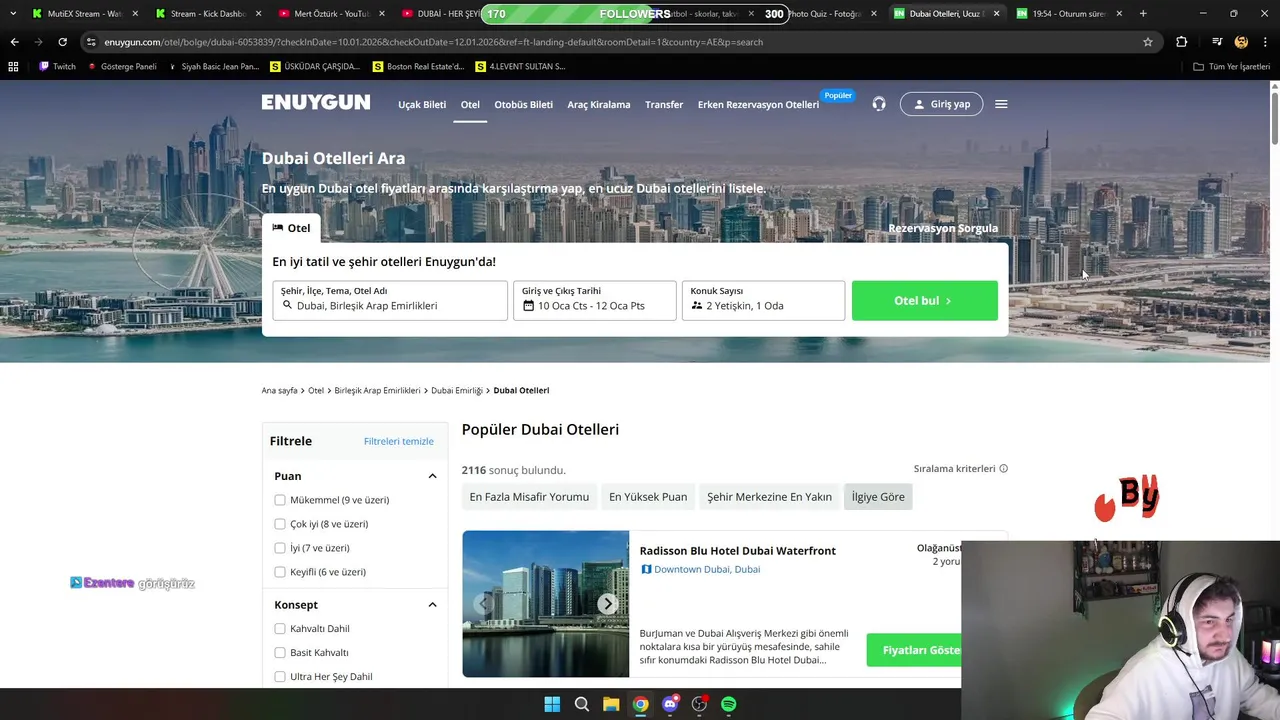Open the Araç Kiralama menu item
The image size is (1280, 720).
[599, 104]
